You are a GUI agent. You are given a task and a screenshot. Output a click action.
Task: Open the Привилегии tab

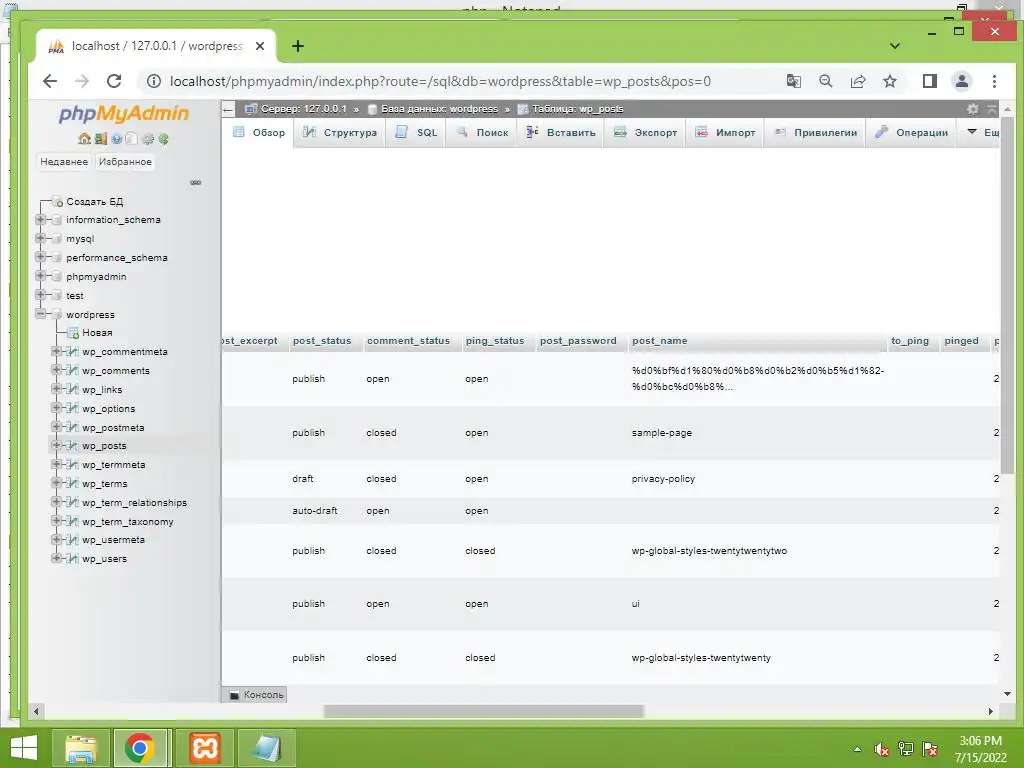tap(815, 133)
